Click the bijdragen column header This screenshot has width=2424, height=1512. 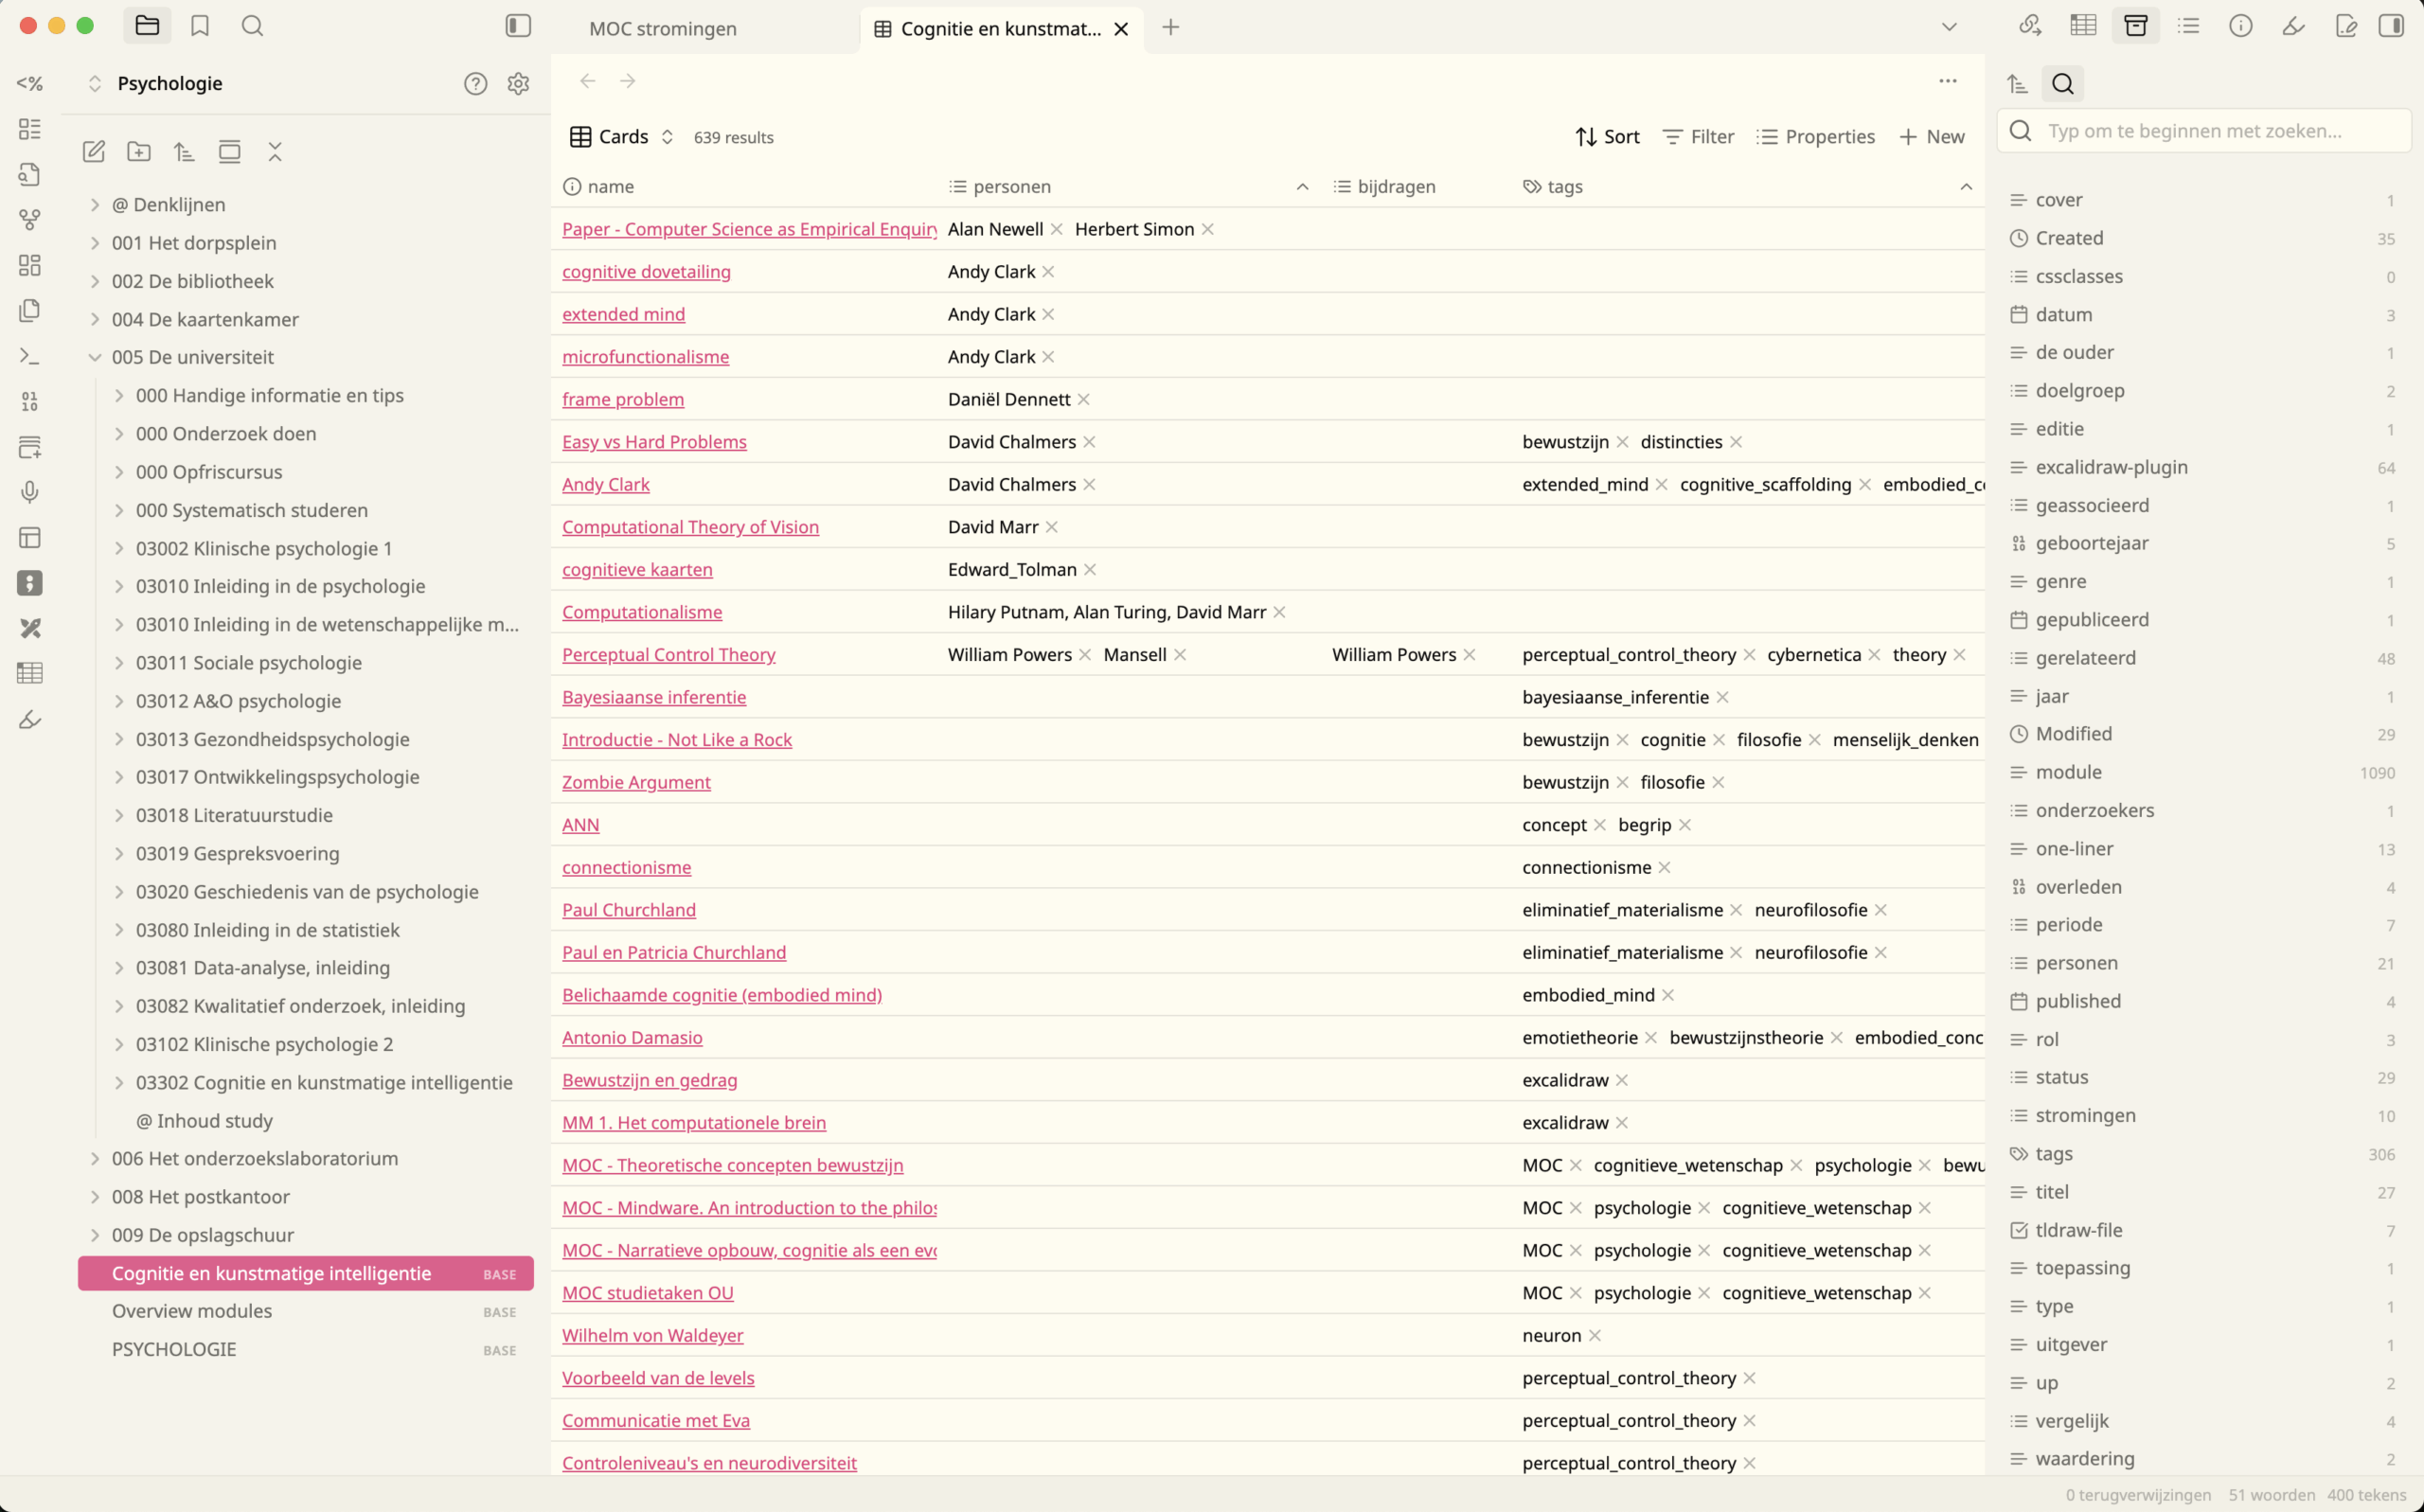tap(1416, 187)
